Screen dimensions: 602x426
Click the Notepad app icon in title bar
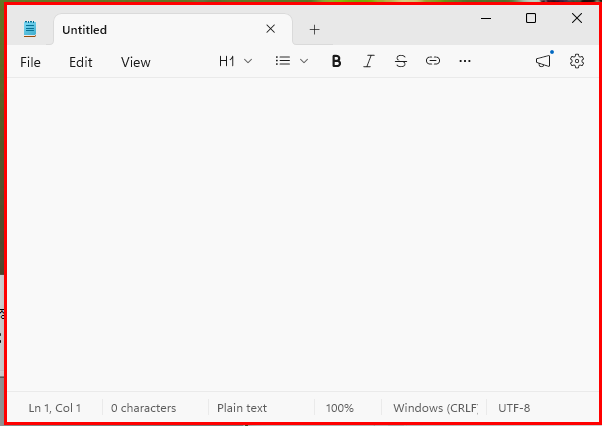point(30,30)
